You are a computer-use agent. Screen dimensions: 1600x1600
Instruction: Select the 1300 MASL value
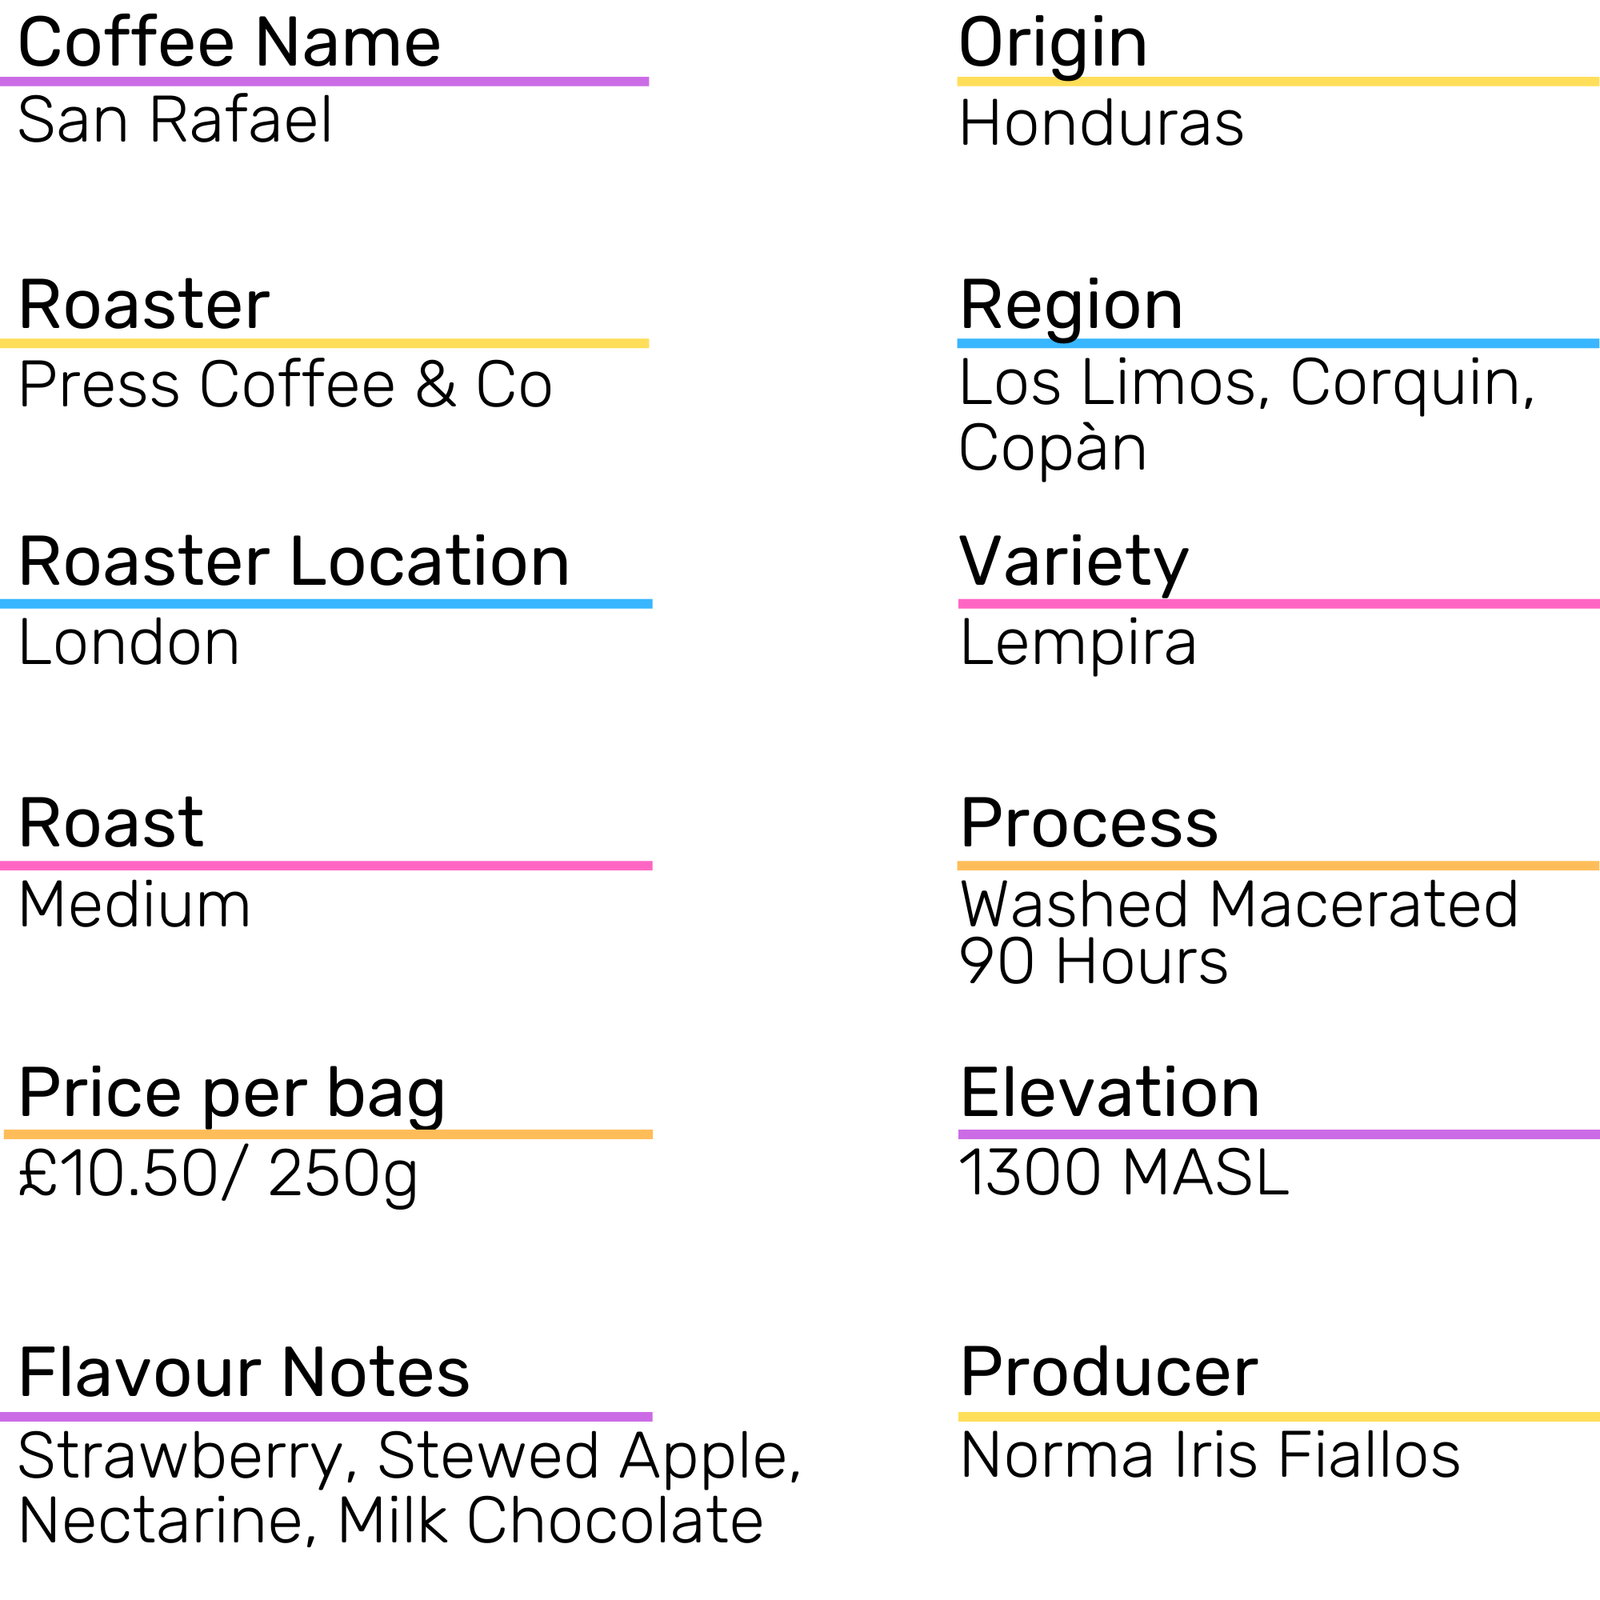click(x=1124, y=1174)
